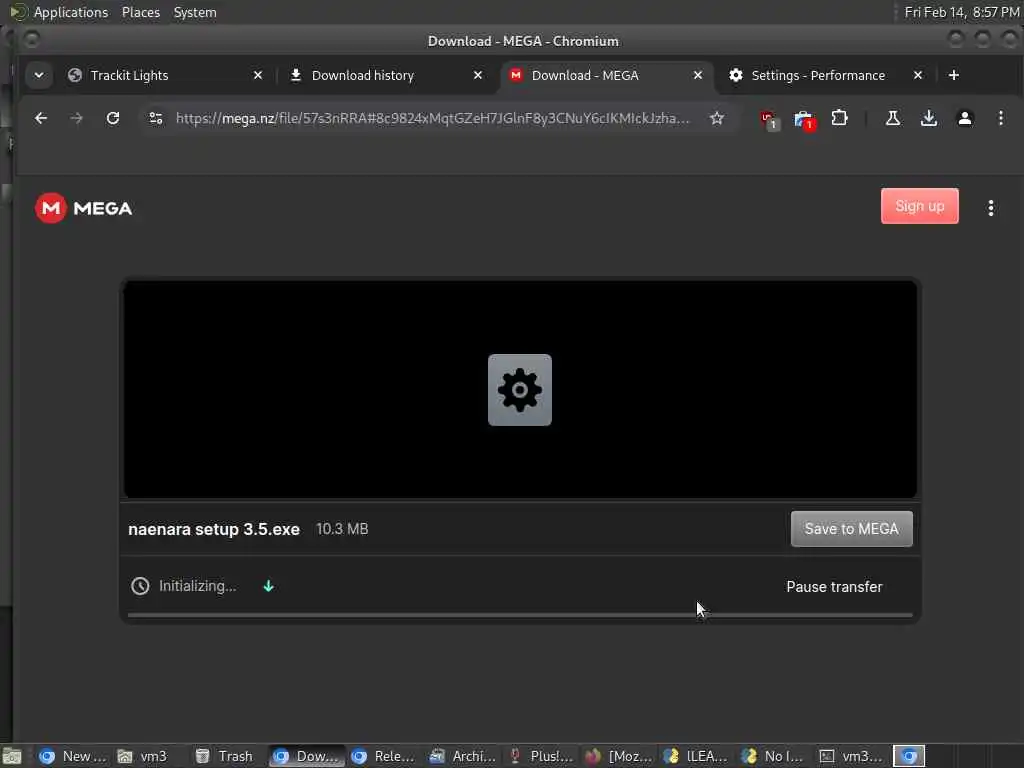The image size is (1024, 768).
Task: Close the Settings - Performance tab
Action: [918, 75]
